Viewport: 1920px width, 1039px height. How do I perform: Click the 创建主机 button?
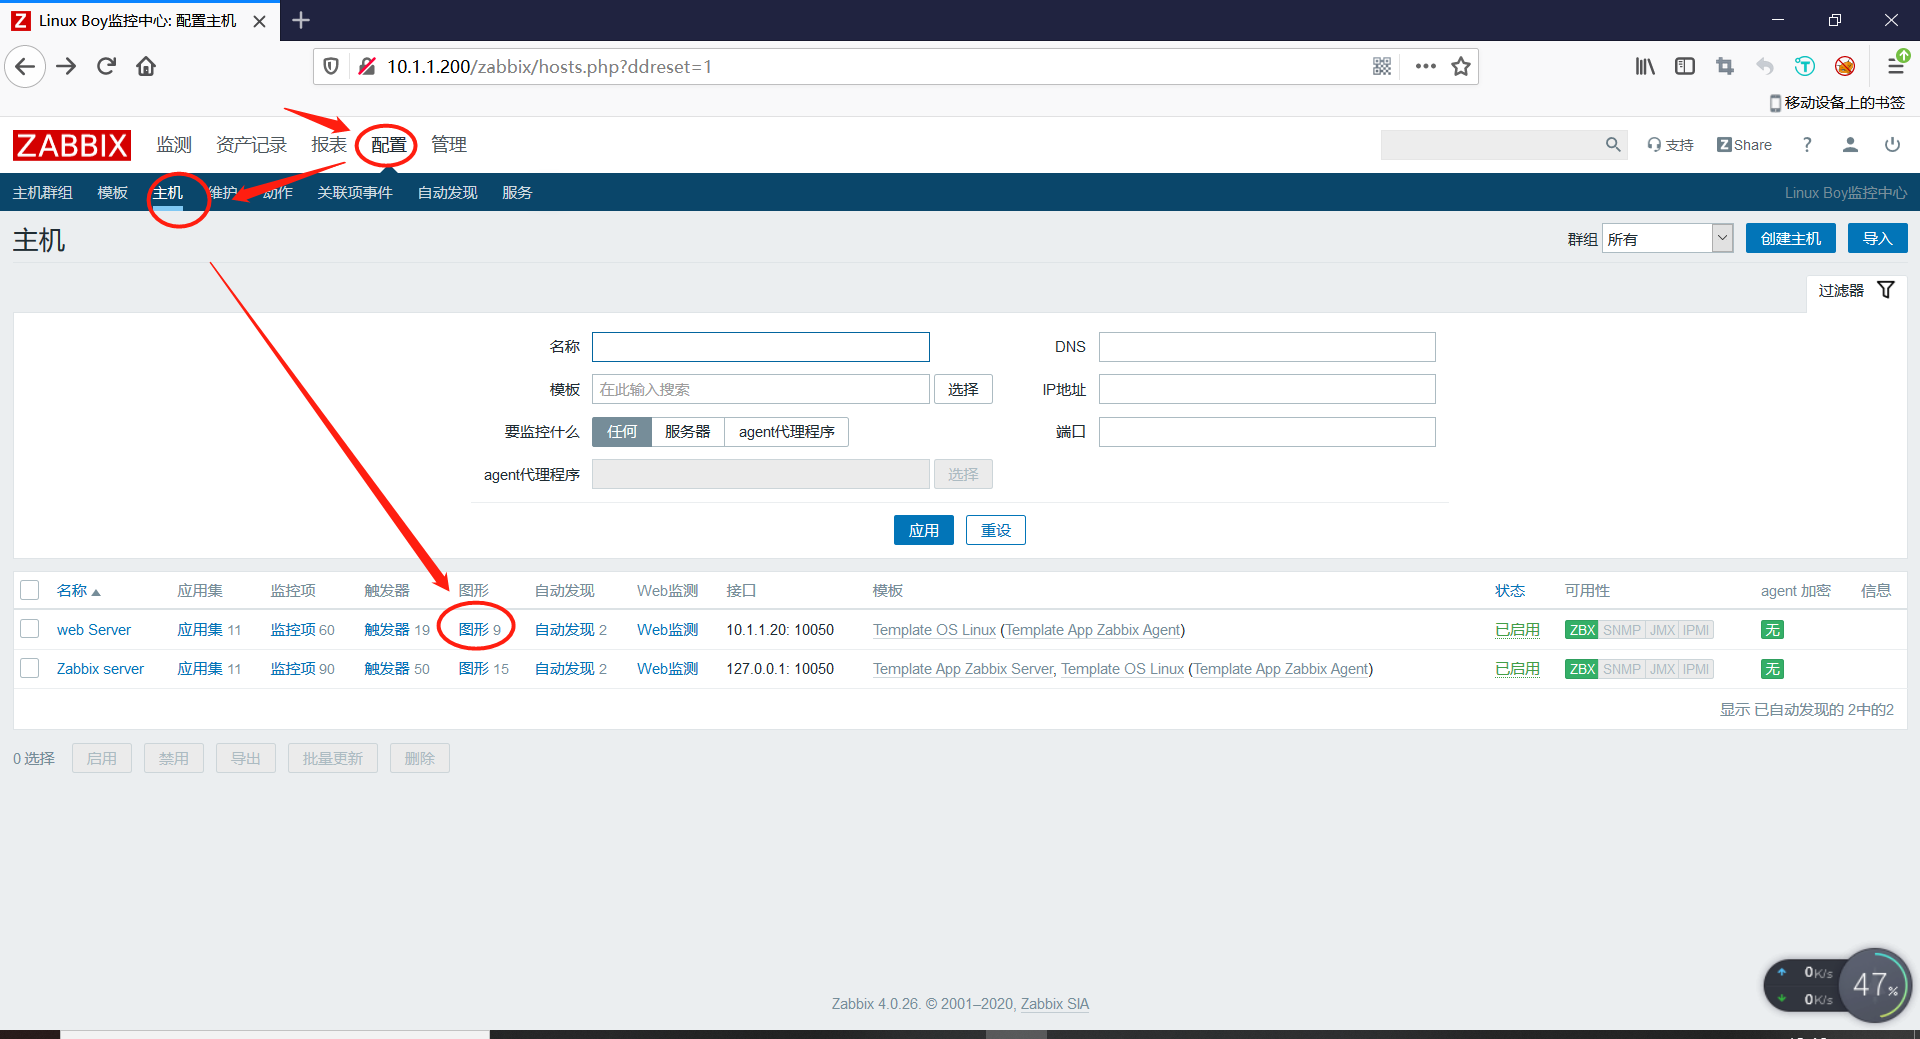1791,238
